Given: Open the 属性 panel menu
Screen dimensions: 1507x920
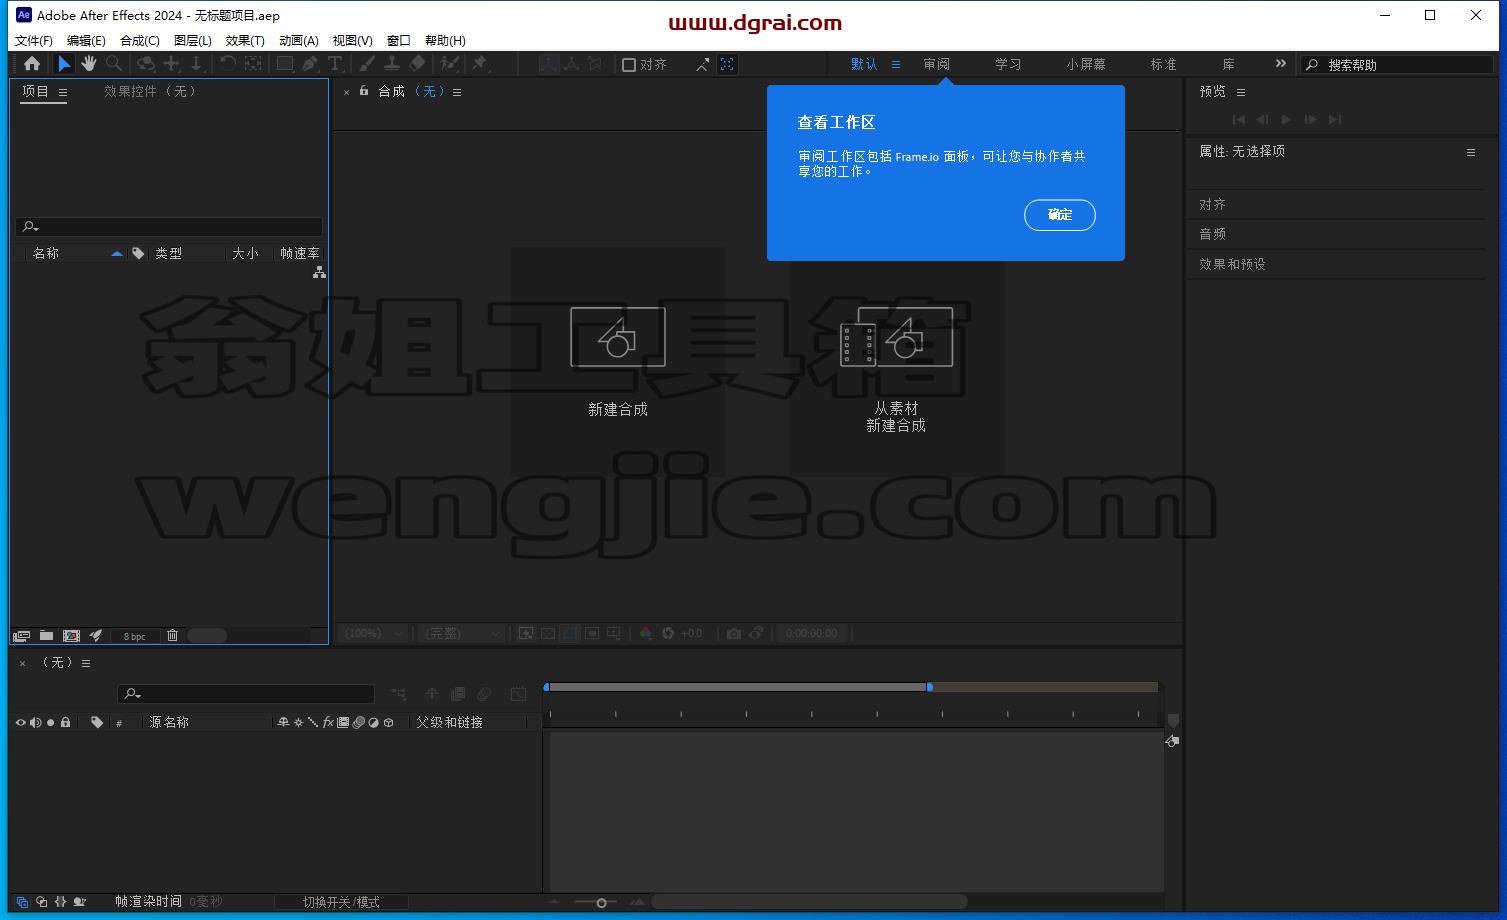Looking at the screenshot, I should 1471,153.
